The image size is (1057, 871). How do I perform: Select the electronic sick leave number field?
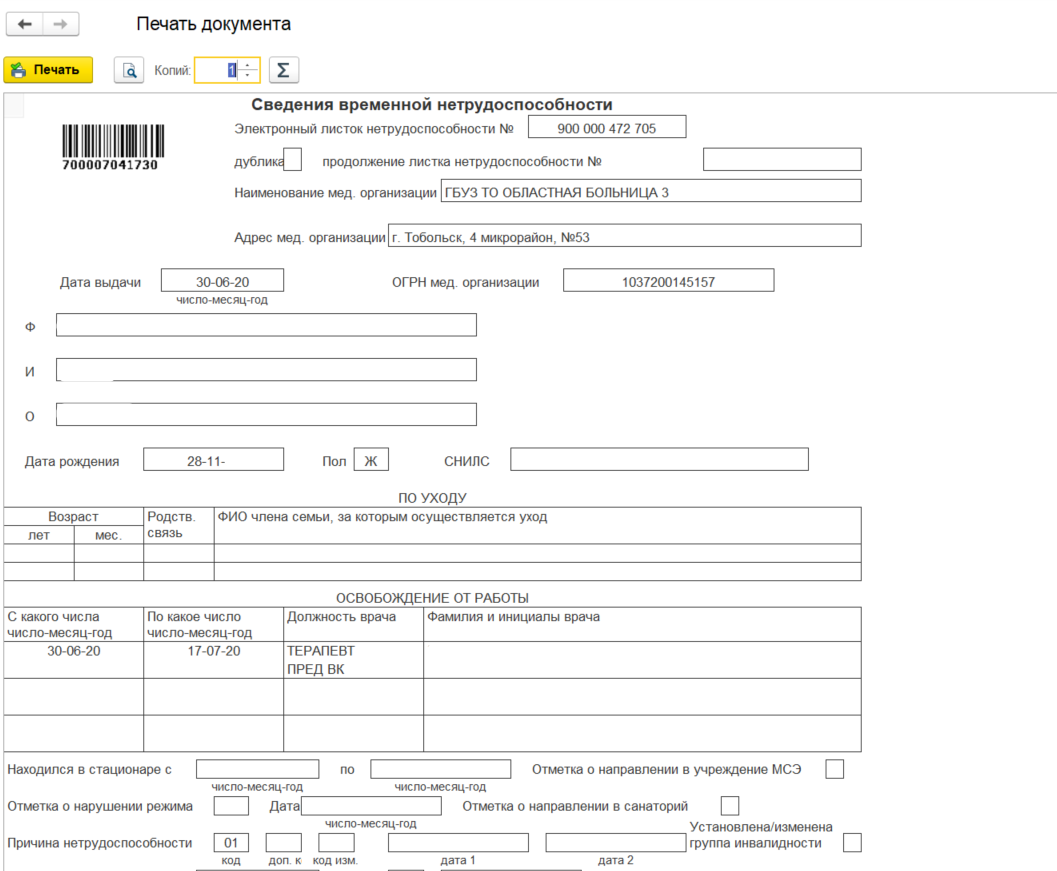click(607, 127)
